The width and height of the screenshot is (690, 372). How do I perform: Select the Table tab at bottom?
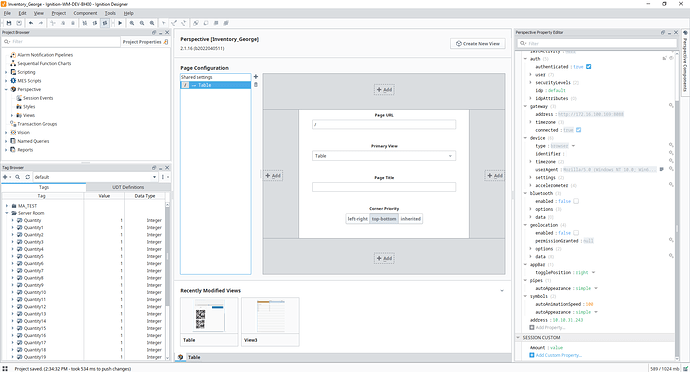[x=195, y=357]
